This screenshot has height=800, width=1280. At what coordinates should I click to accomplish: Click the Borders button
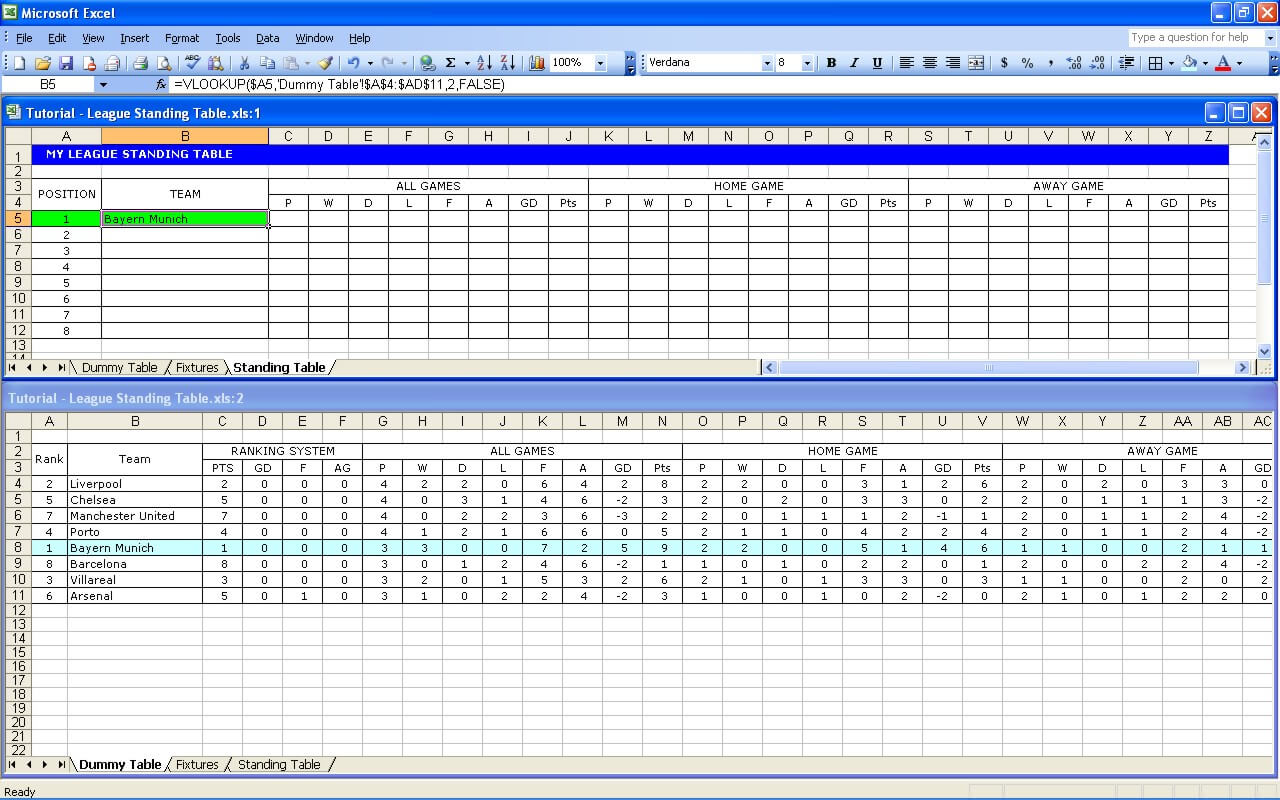1155,63
